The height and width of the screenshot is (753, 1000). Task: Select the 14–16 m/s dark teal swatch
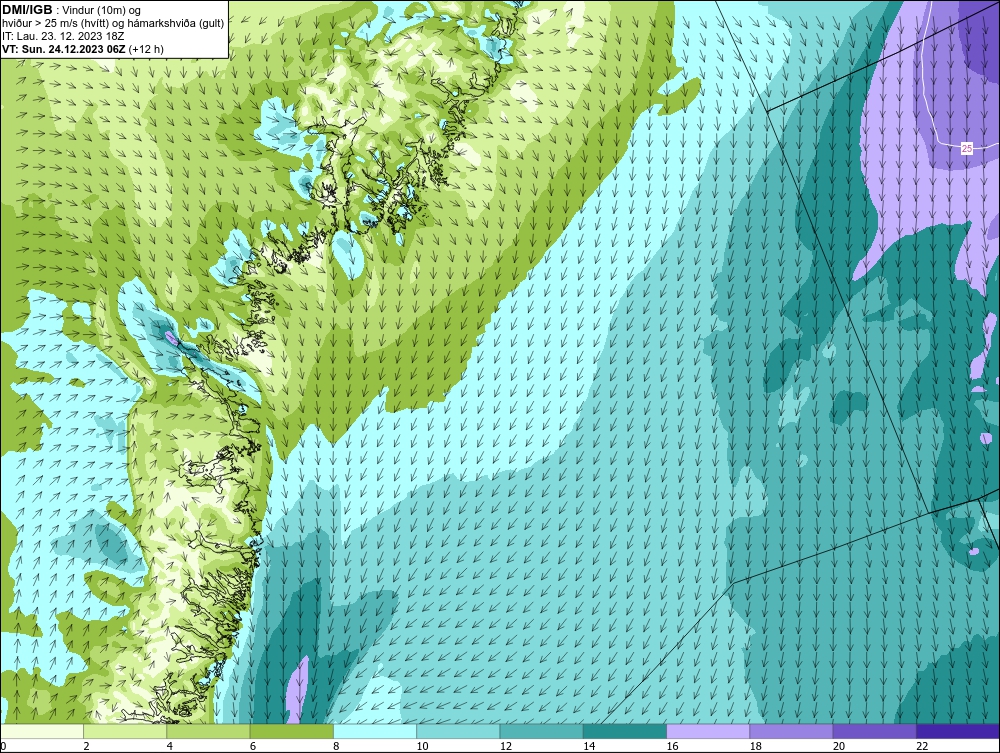[x=624, y=731]
